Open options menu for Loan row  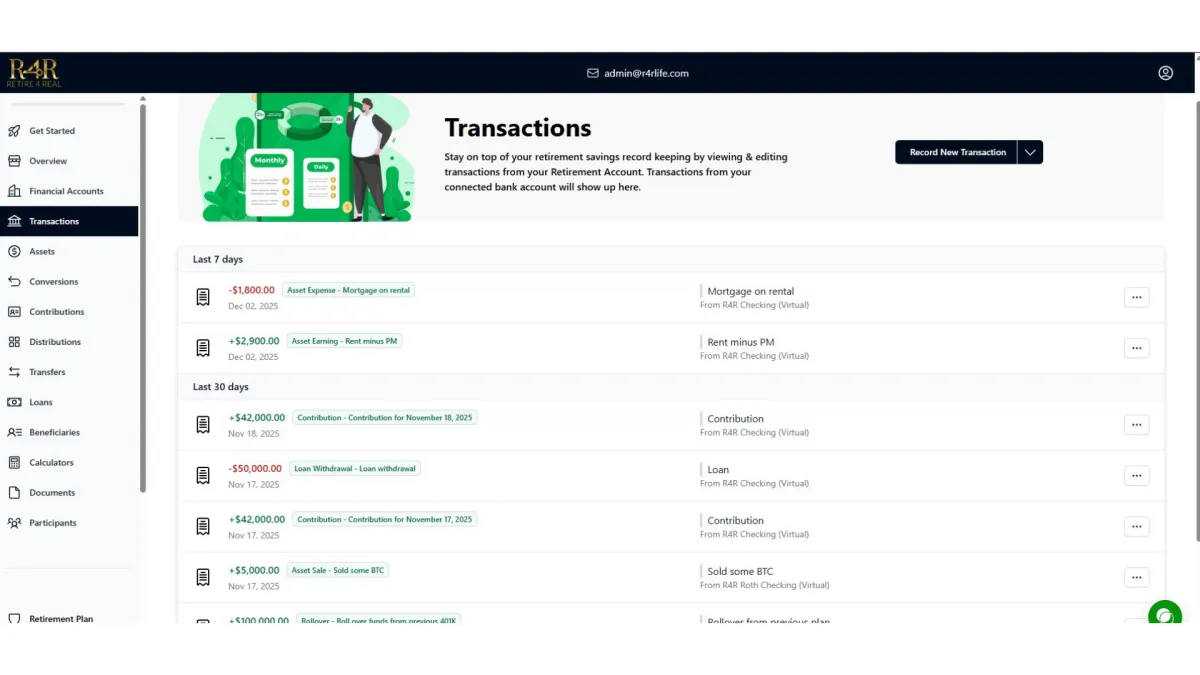click(x=1136, y=476)
